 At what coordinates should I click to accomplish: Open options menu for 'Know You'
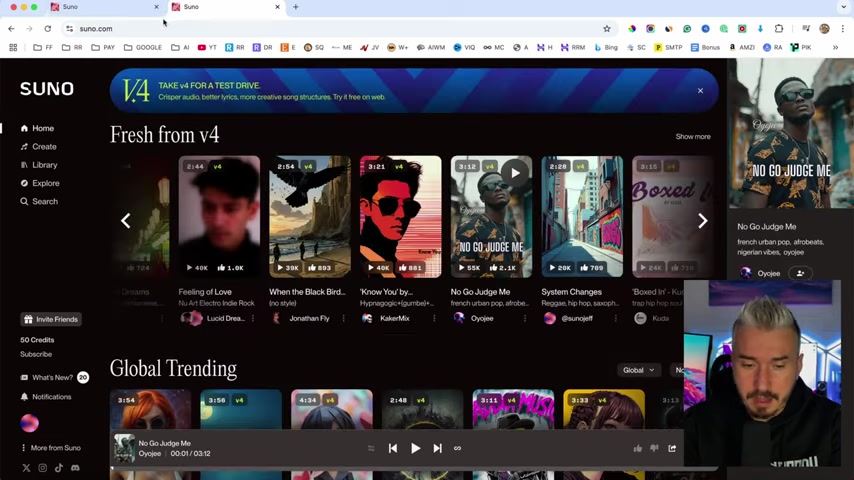(434, 318)
